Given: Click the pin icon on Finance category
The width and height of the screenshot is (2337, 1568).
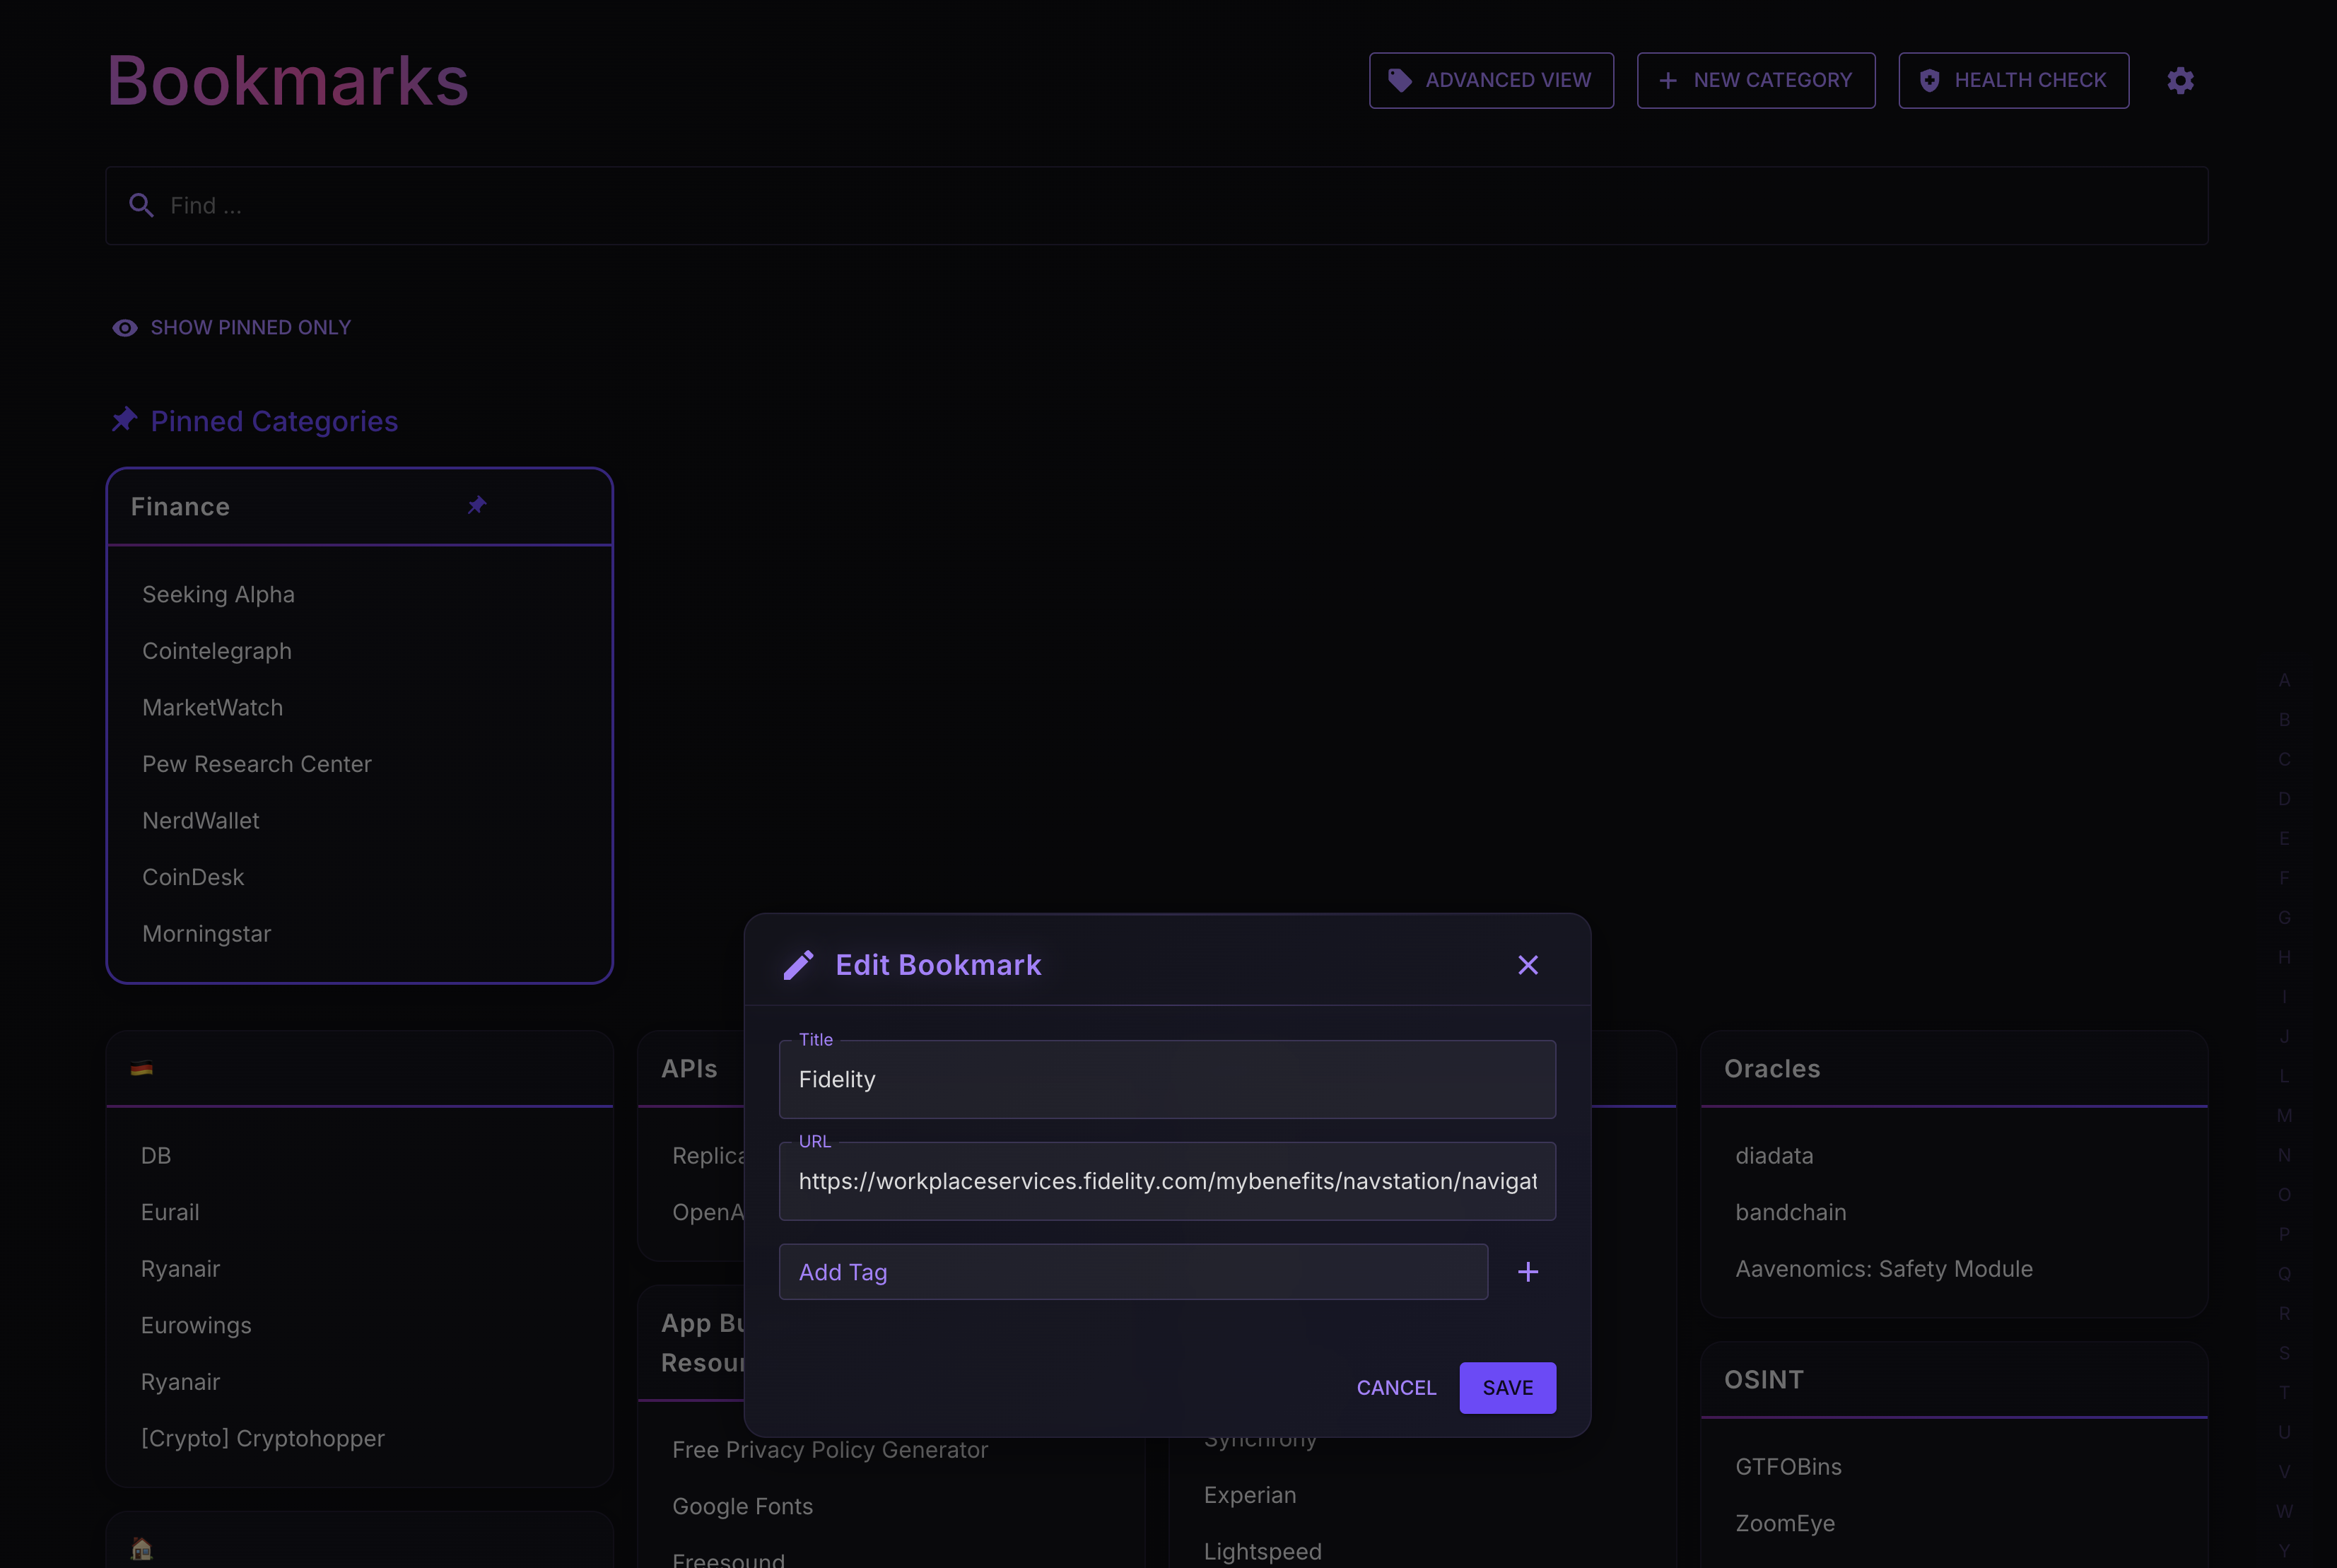Looking at the screenshot, I should point(477,506).
